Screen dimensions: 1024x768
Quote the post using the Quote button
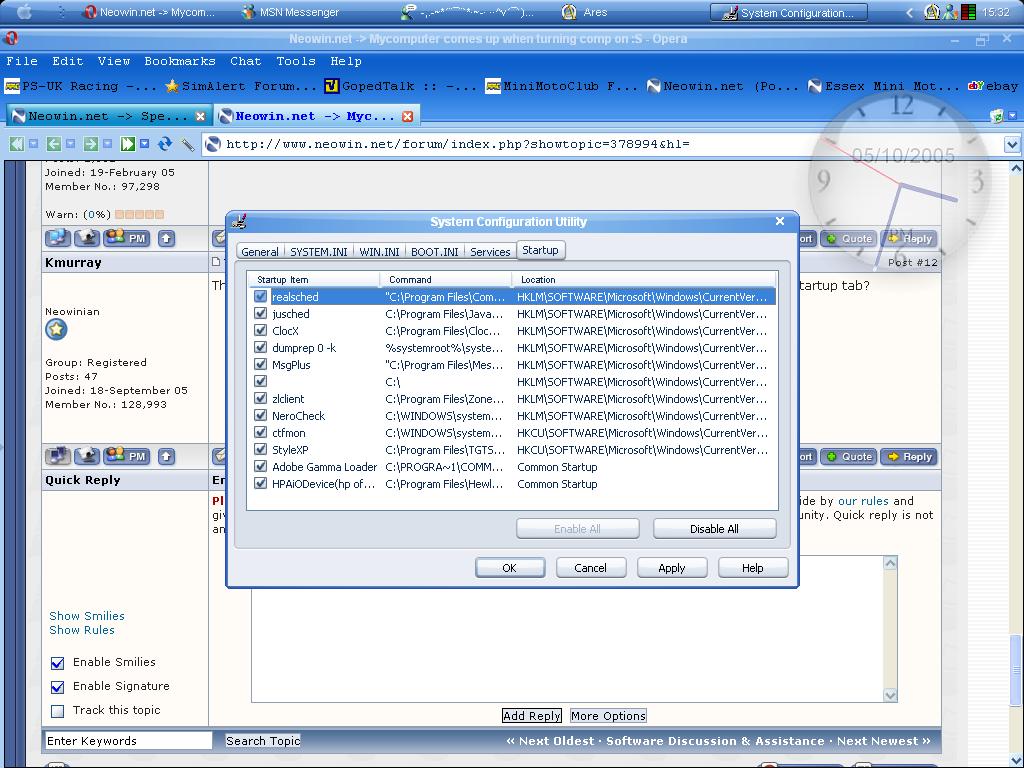[848, 456]
